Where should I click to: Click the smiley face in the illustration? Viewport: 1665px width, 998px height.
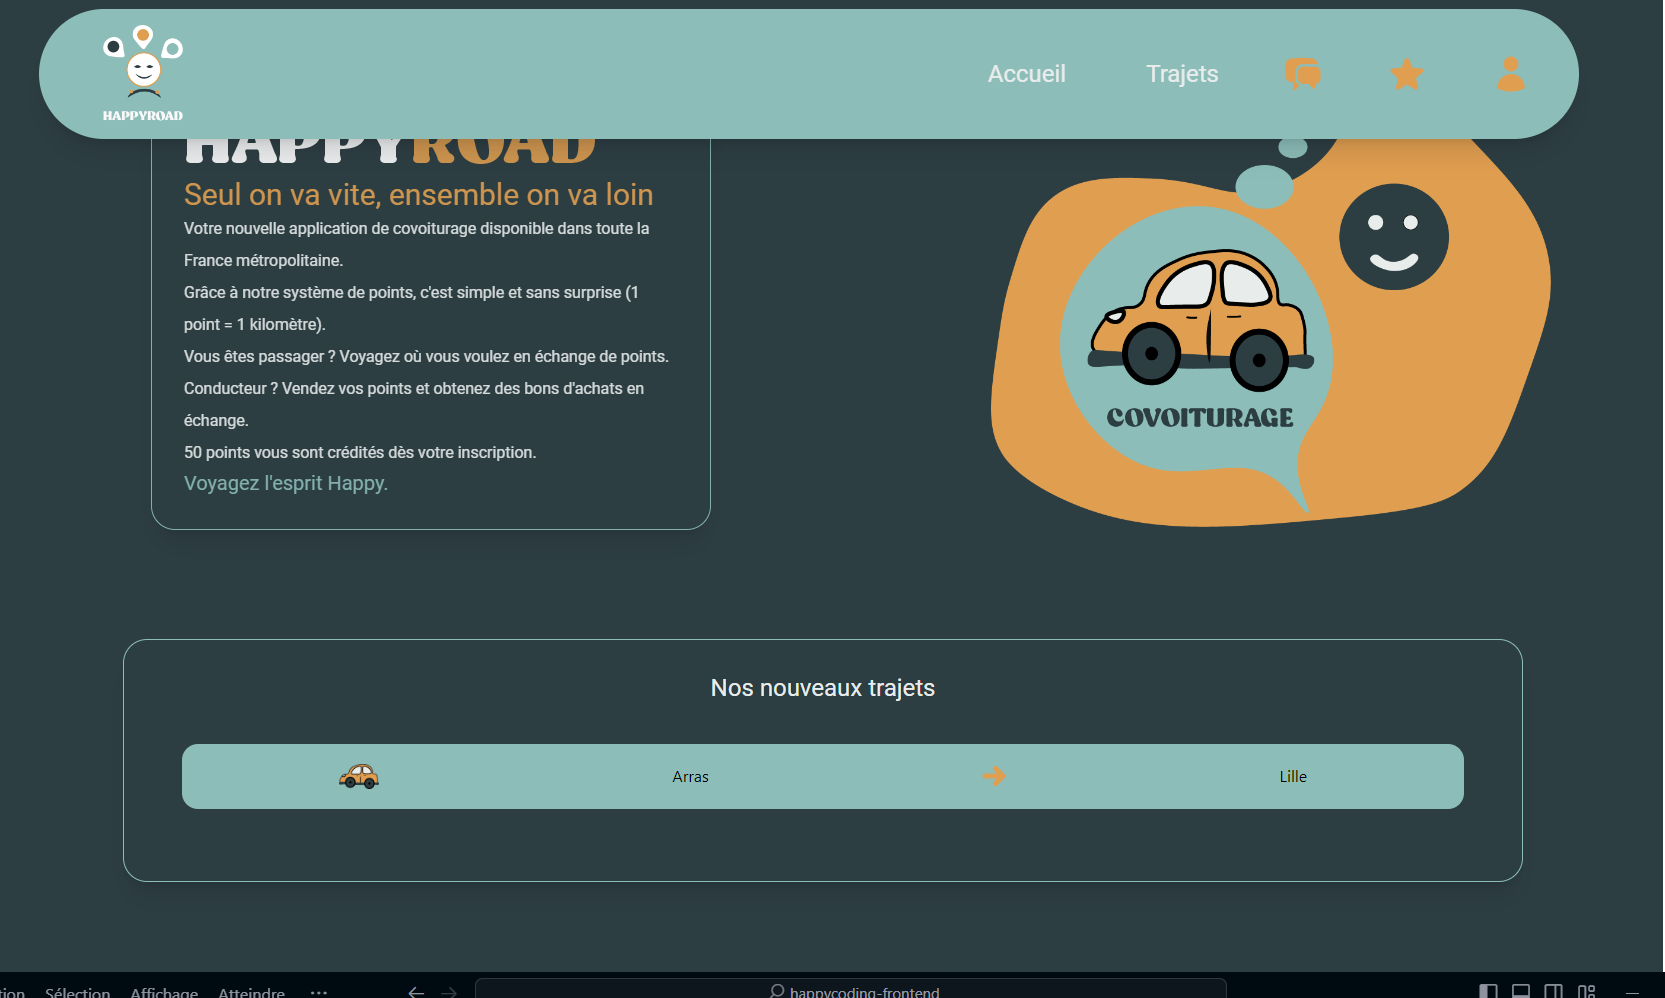1393,237
